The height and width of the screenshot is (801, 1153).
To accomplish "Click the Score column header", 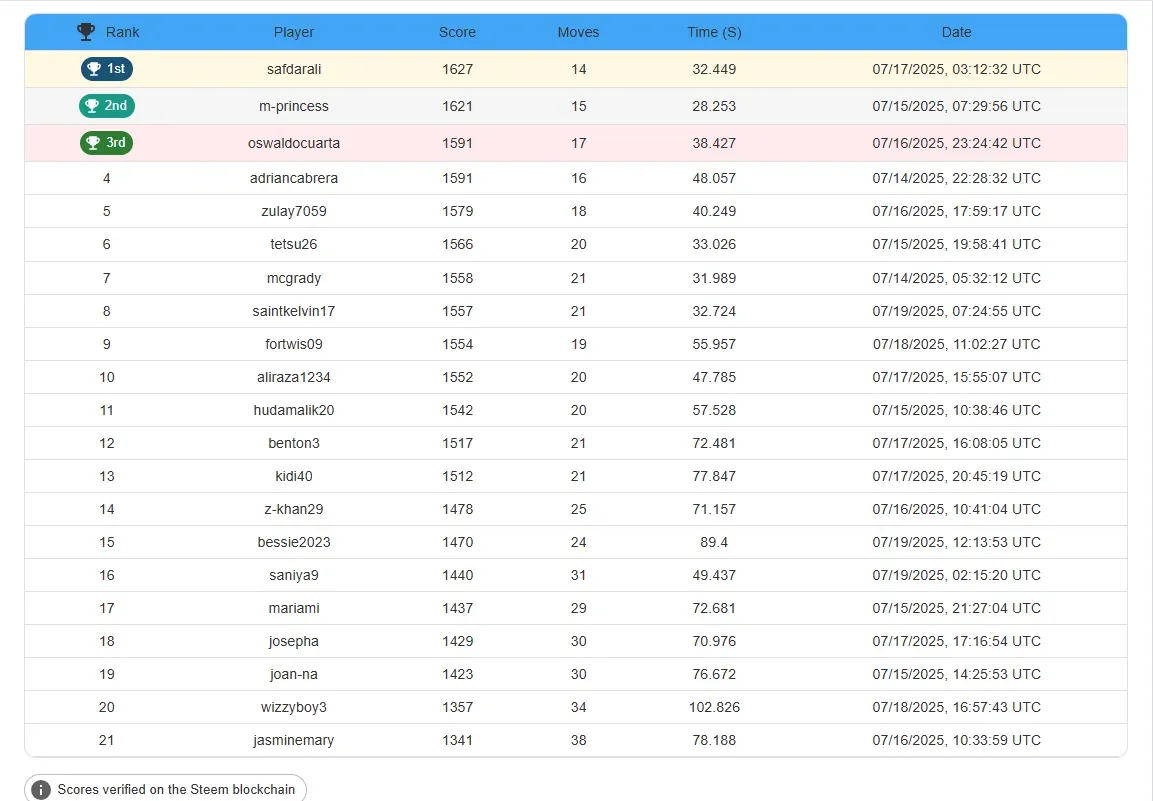I will point(457,32).
